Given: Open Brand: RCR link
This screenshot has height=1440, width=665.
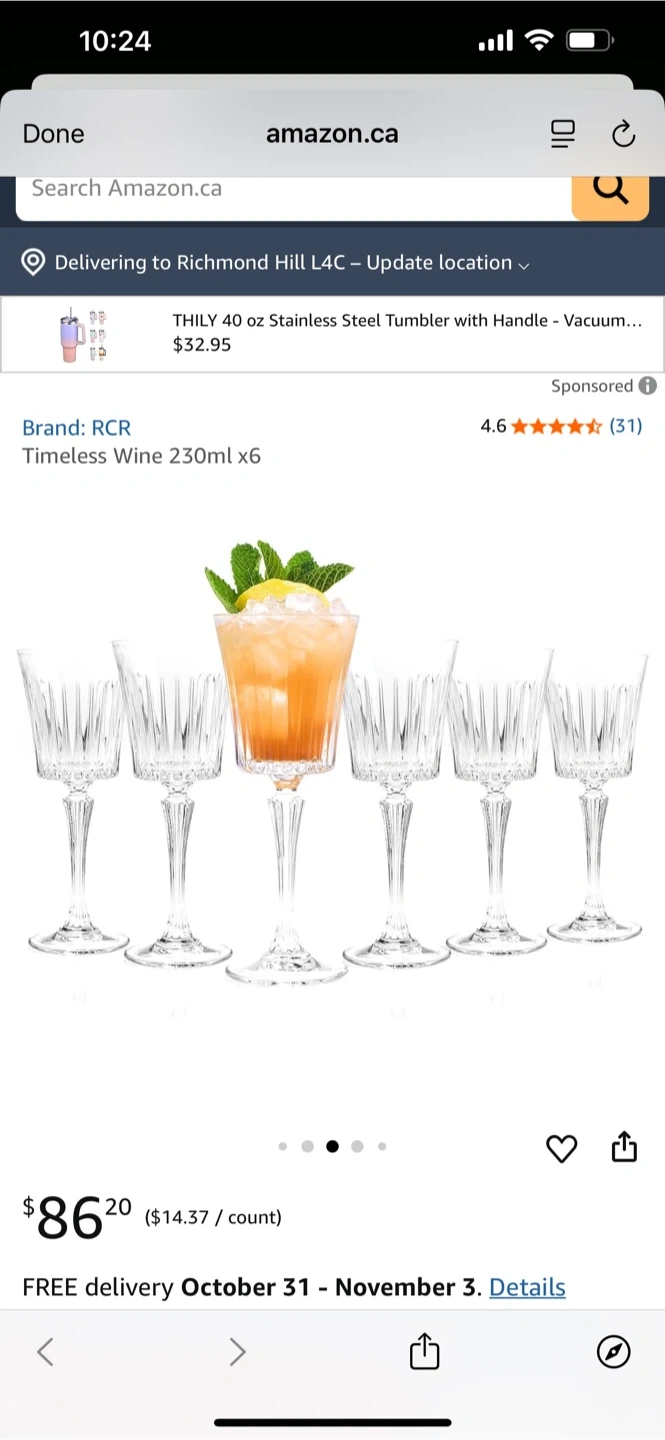Looking at the screenshot, I should tap(77, 427).
